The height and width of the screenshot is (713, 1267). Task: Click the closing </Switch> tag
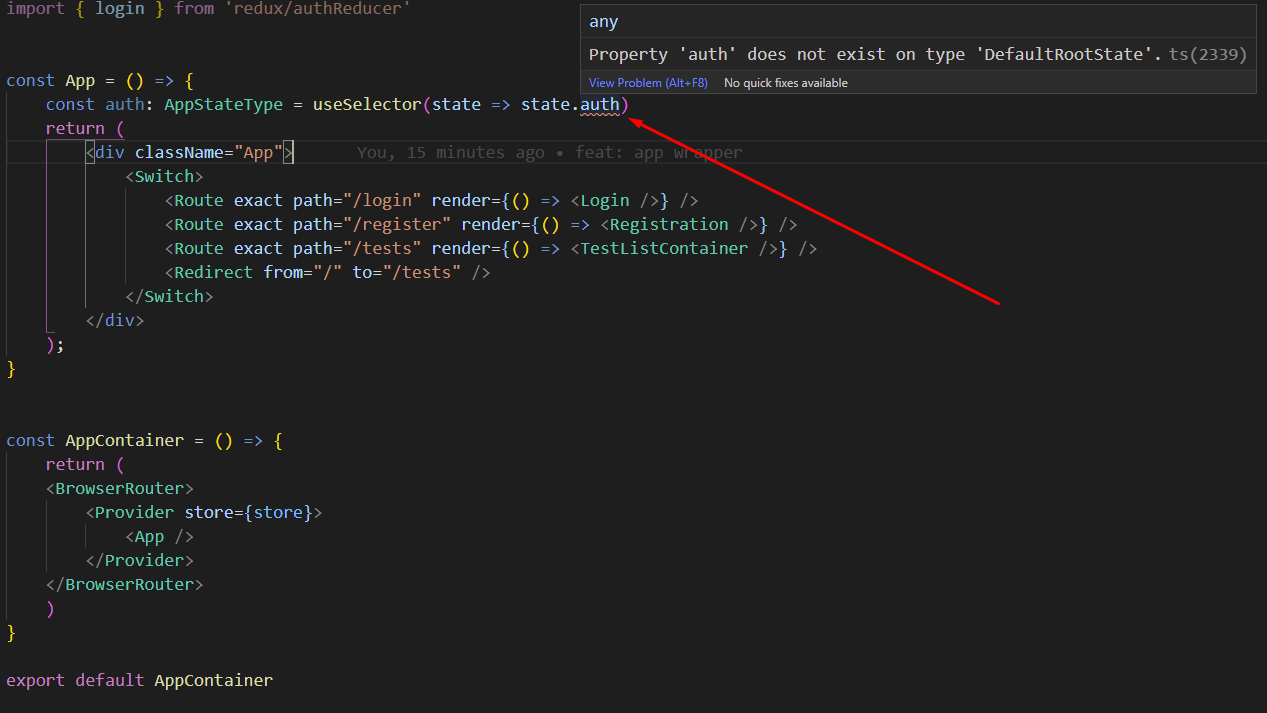[x=169, y=297]
